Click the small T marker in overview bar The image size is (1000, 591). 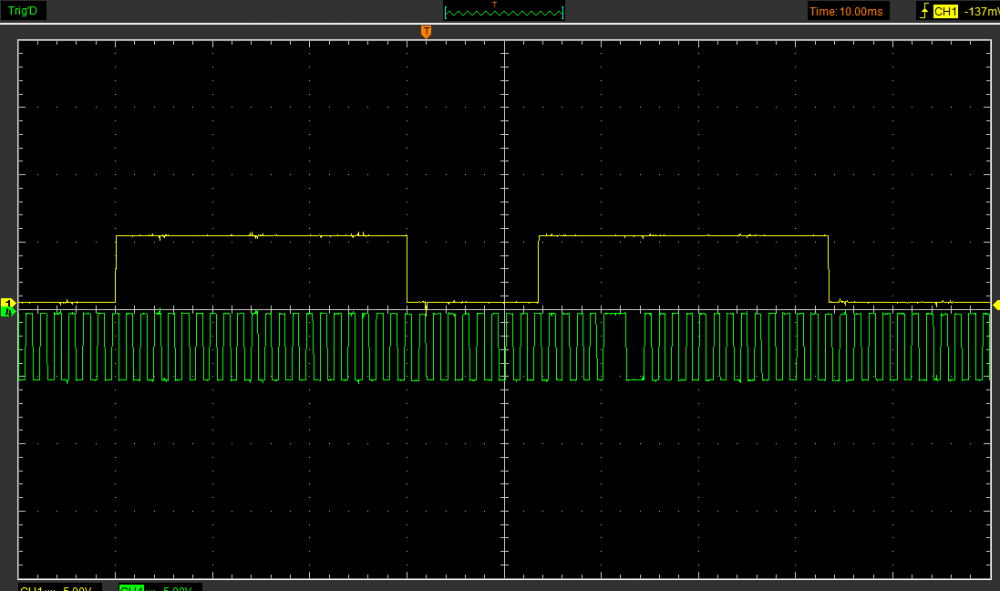(494, 5)
